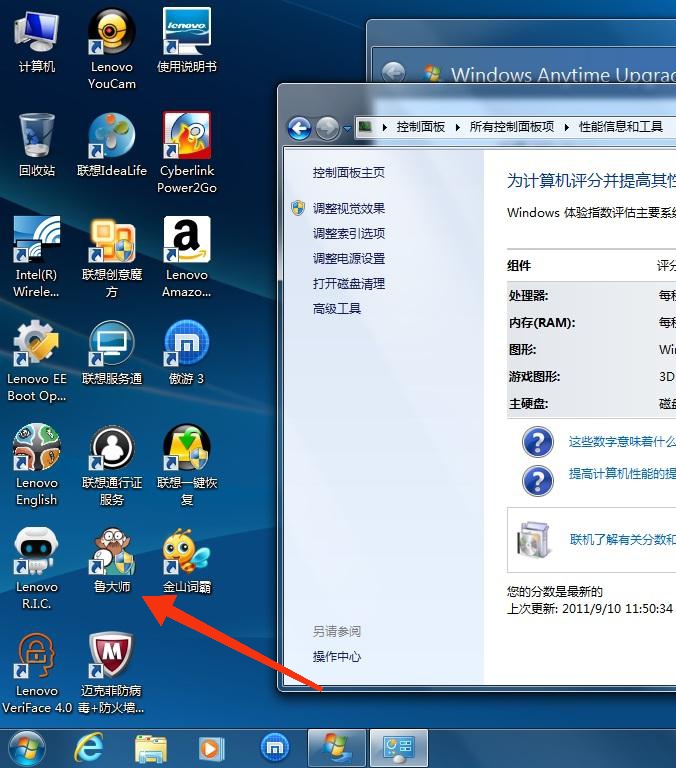This screenshot has height=768, width=676.
Task: Open the 联机了解有关分数 link
Action: click(623, 539)
